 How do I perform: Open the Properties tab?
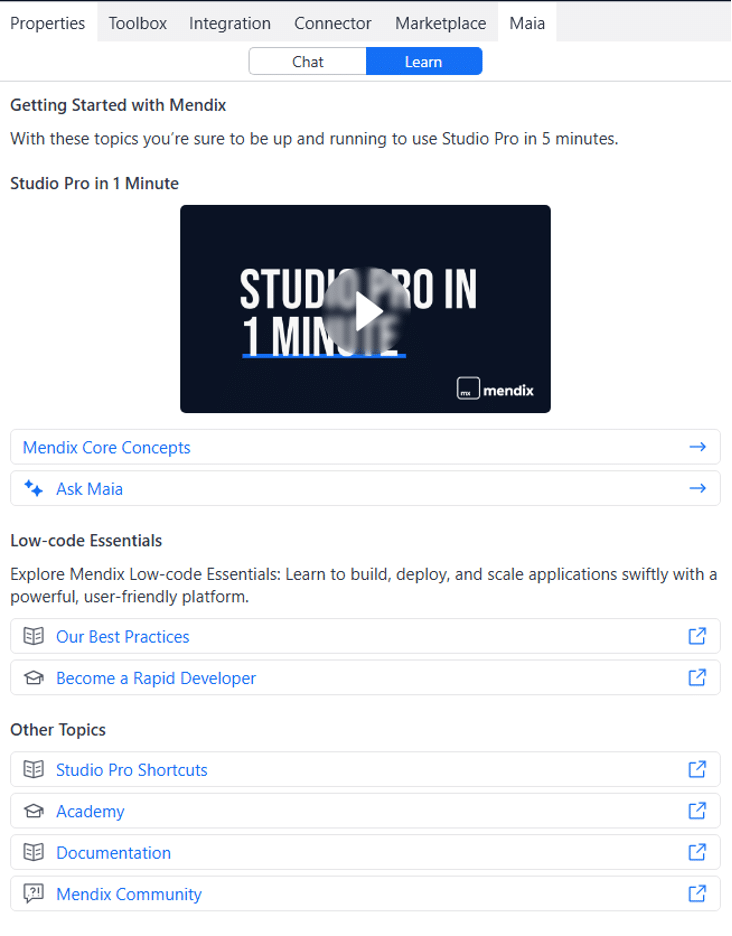click(48, 23)
